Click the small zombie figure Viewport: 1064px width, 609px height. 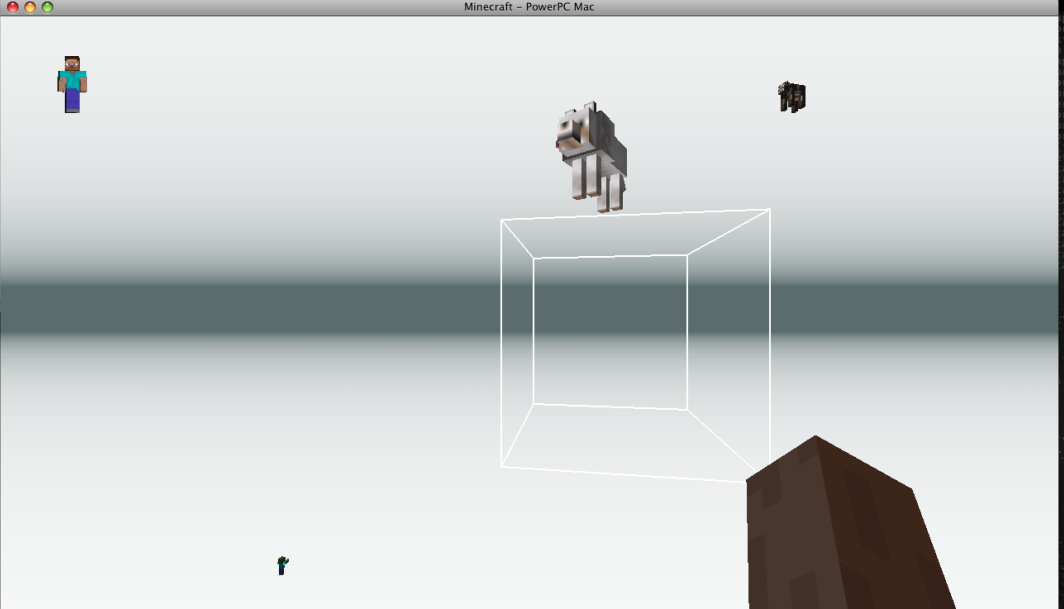tap(282, 565)
